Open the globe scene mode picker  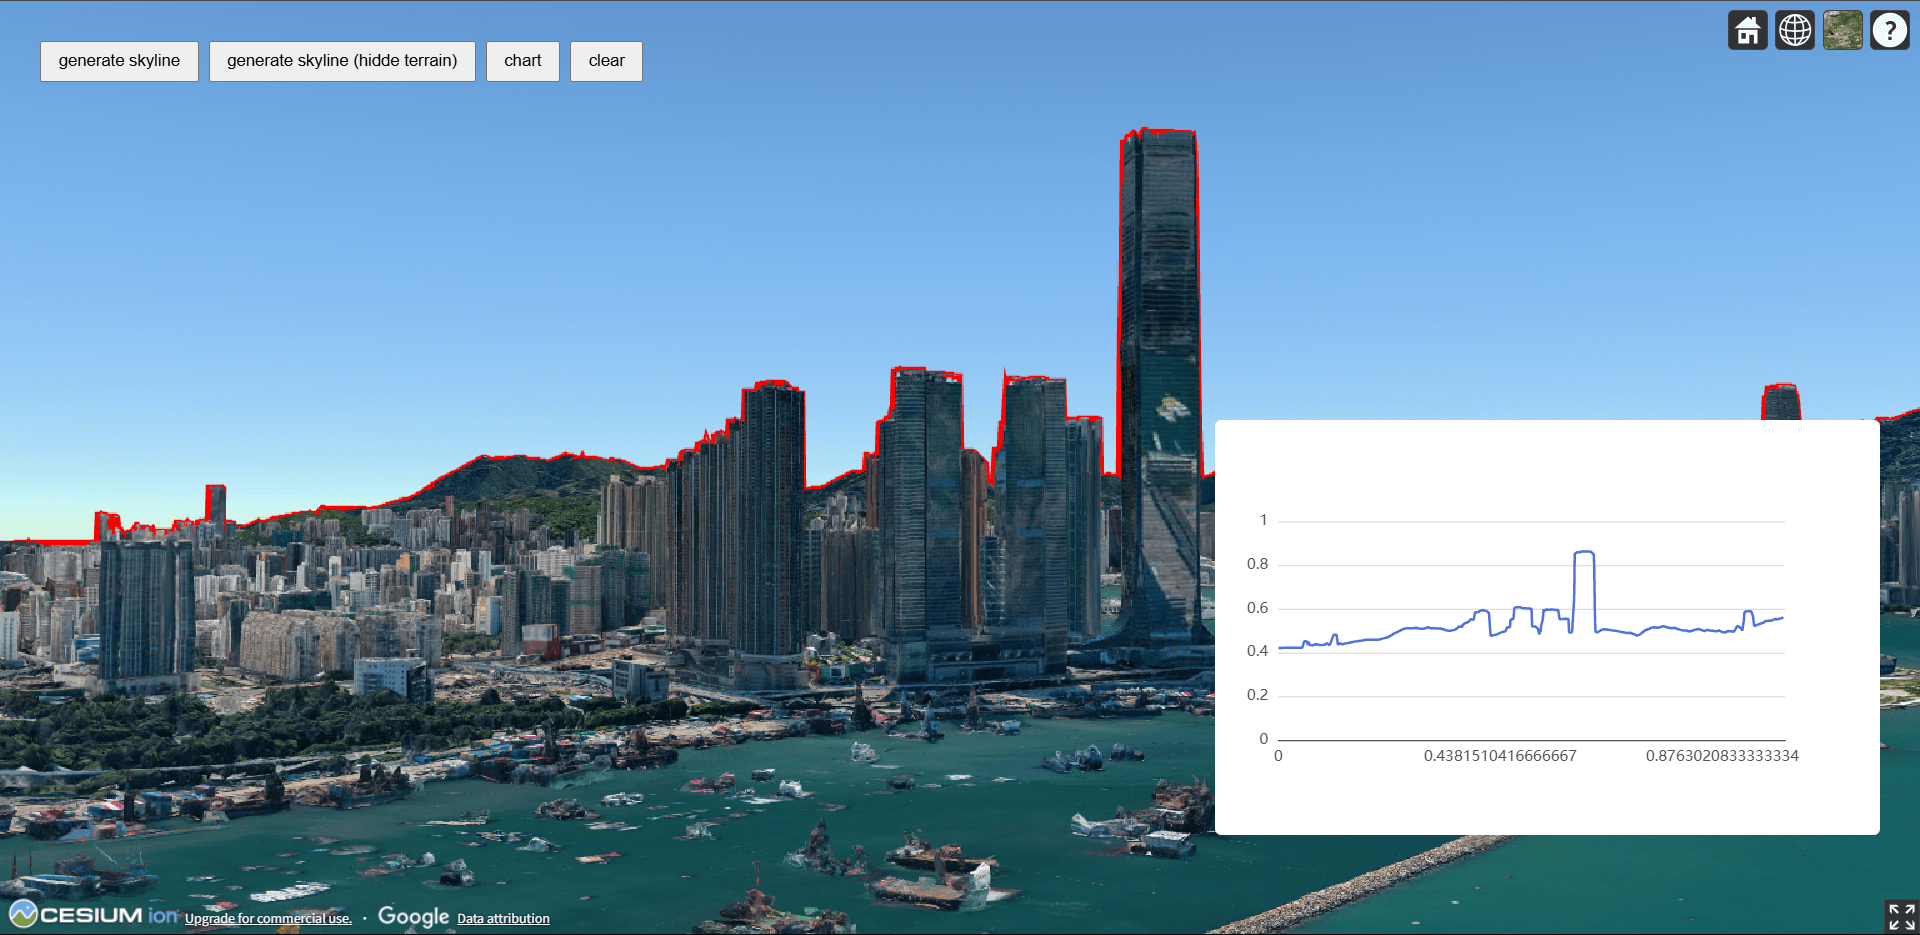click(1794, 31)
